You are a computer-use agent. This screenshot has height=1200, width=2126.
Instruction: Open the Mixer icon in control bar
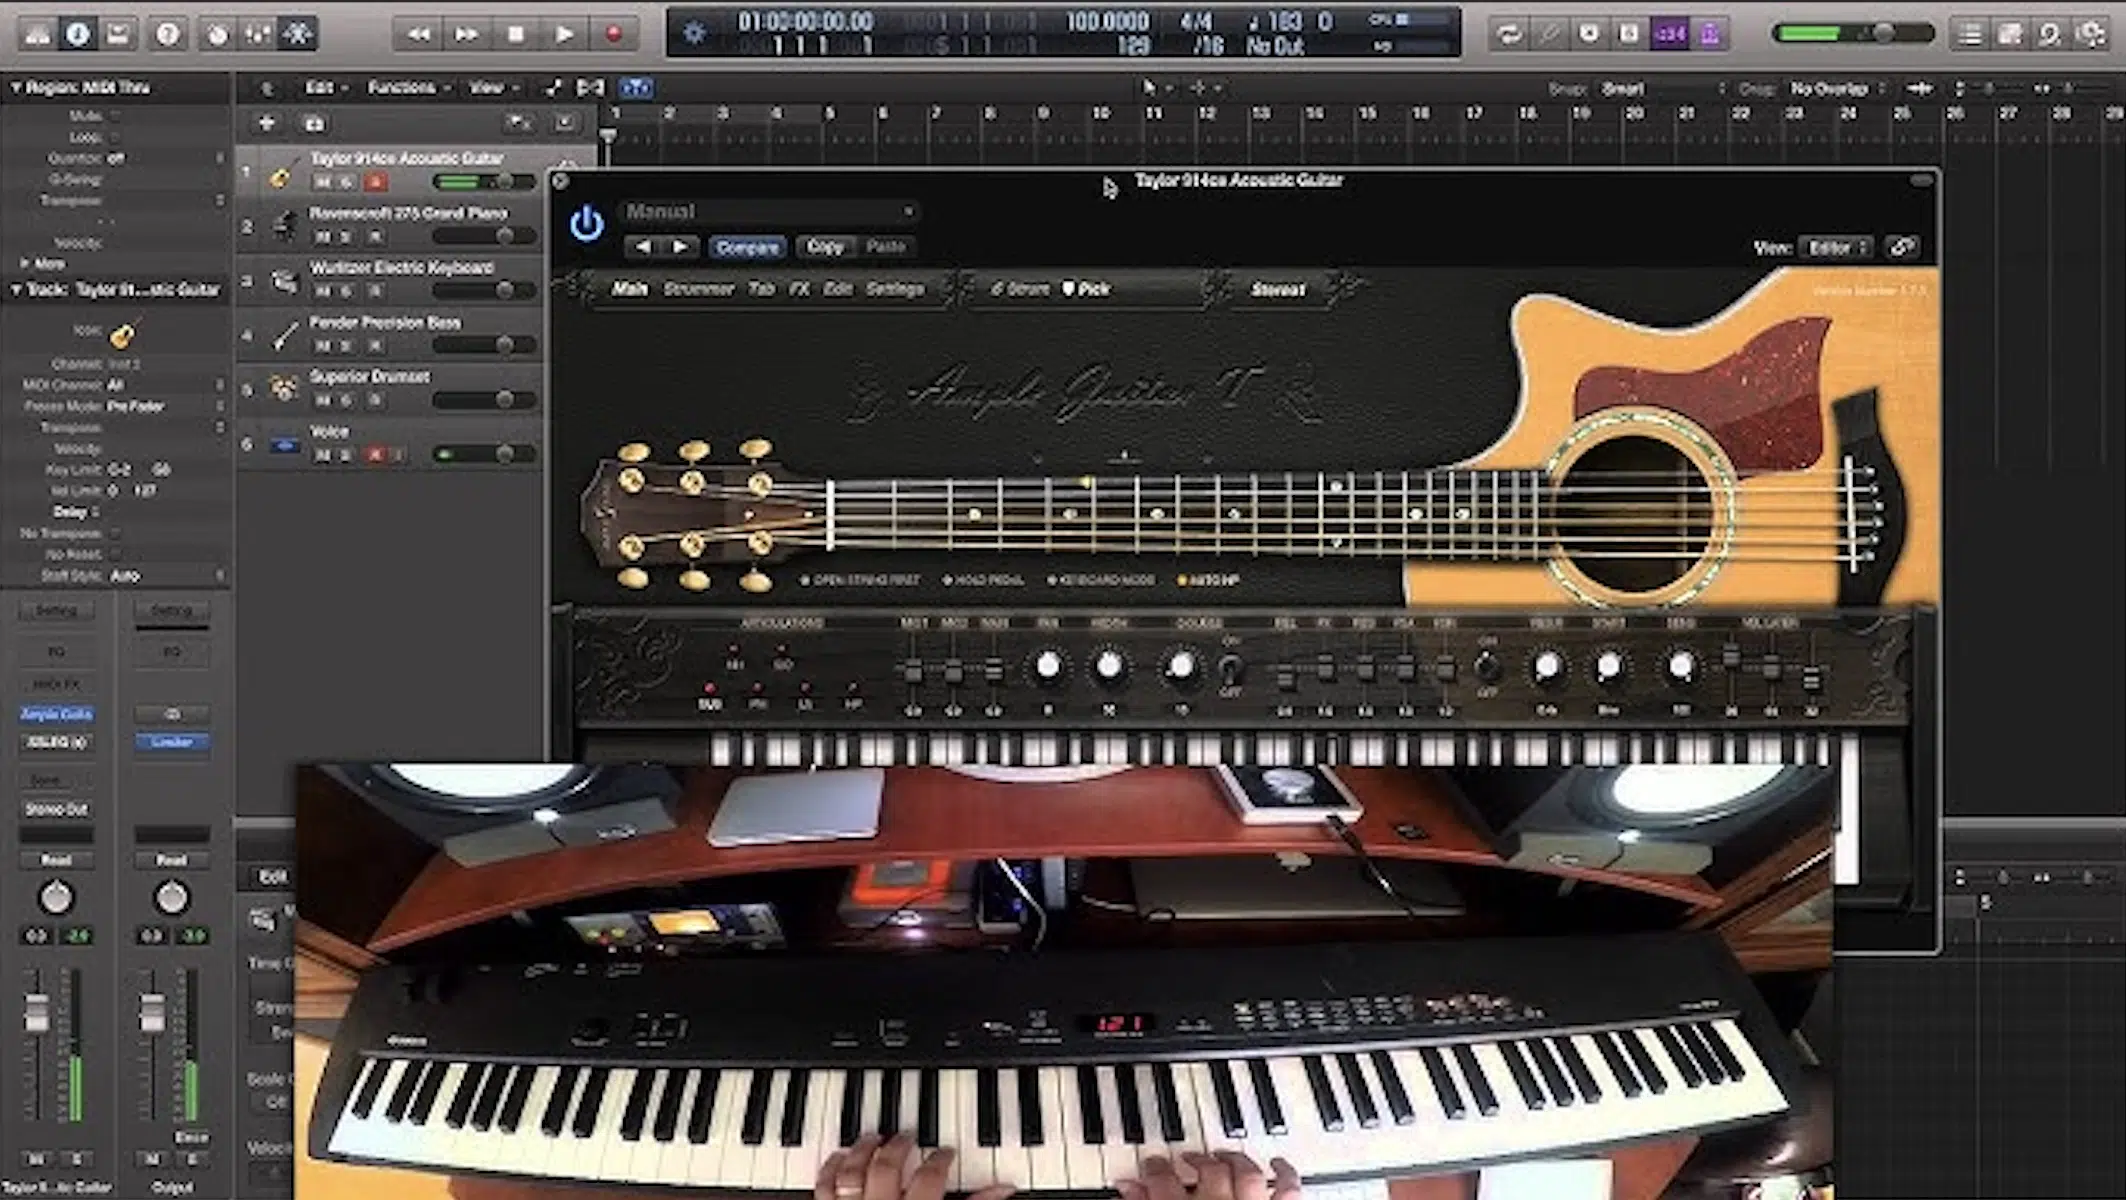point(257,34)
